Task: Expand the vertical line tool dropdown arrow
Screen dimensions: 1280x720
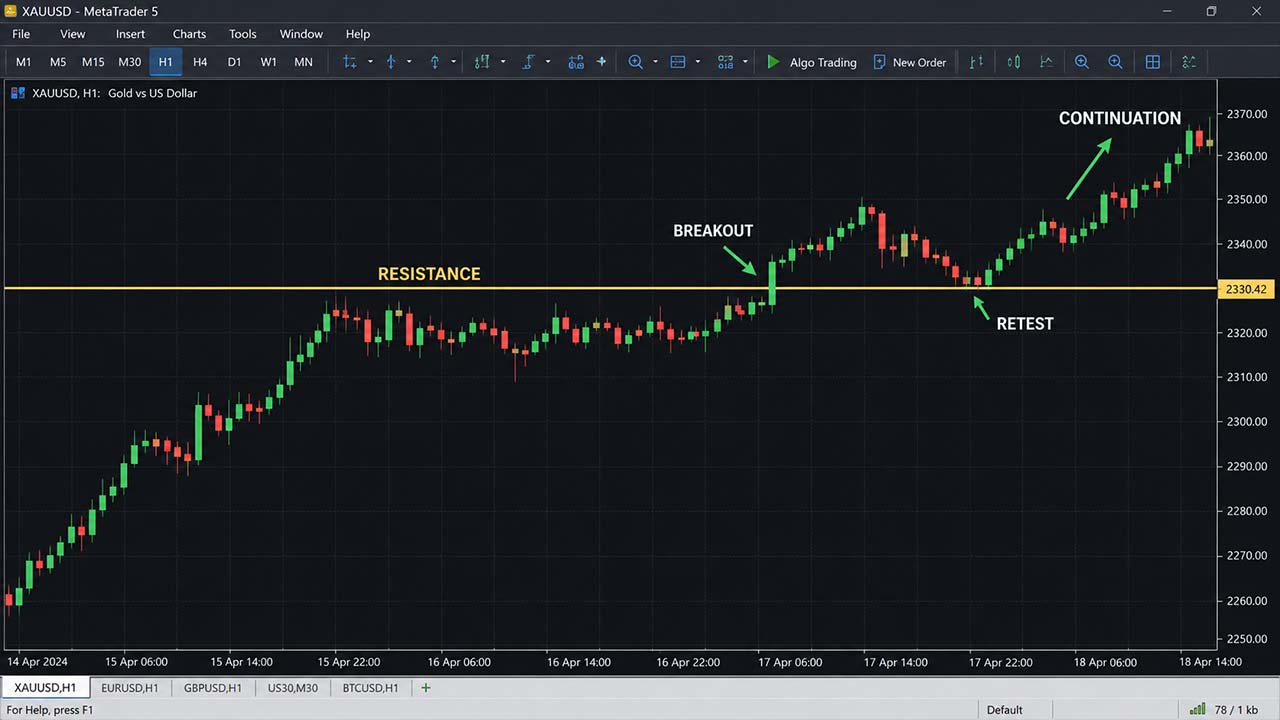Action: (410, 62)
